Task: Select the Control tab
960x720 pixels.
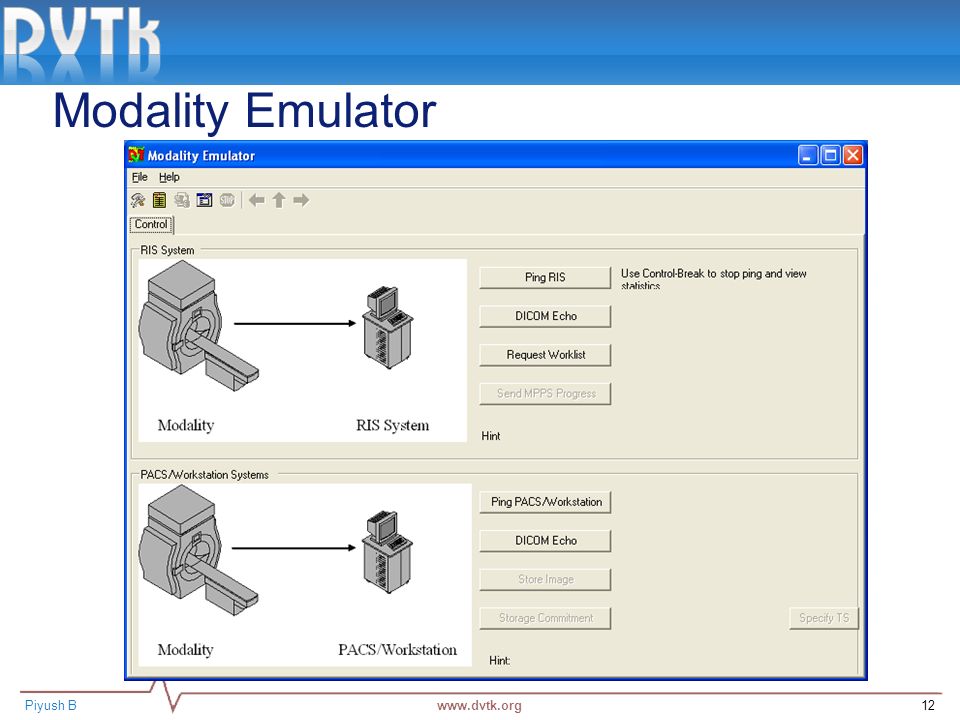Action: [x=151, y=225]
